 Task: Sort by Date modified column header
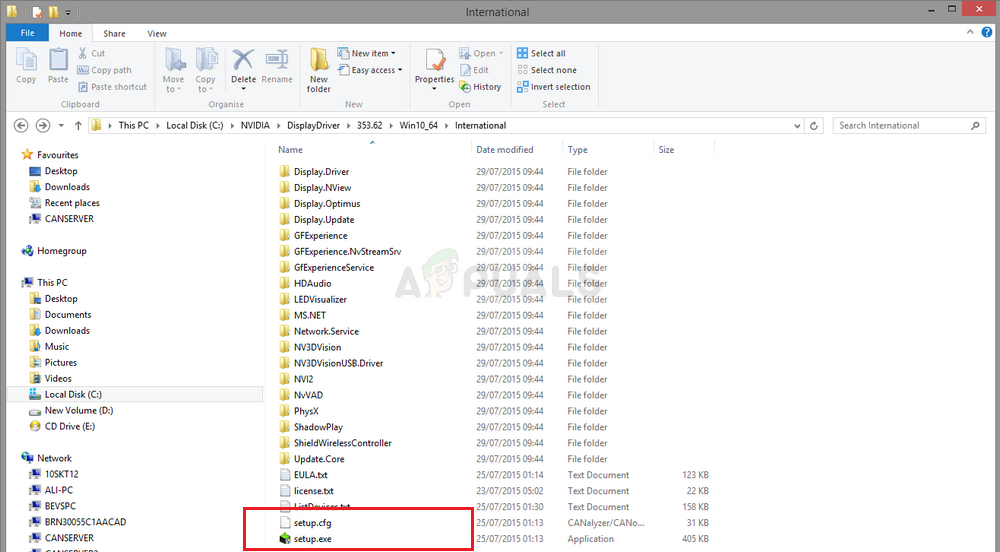pos(504,150)
